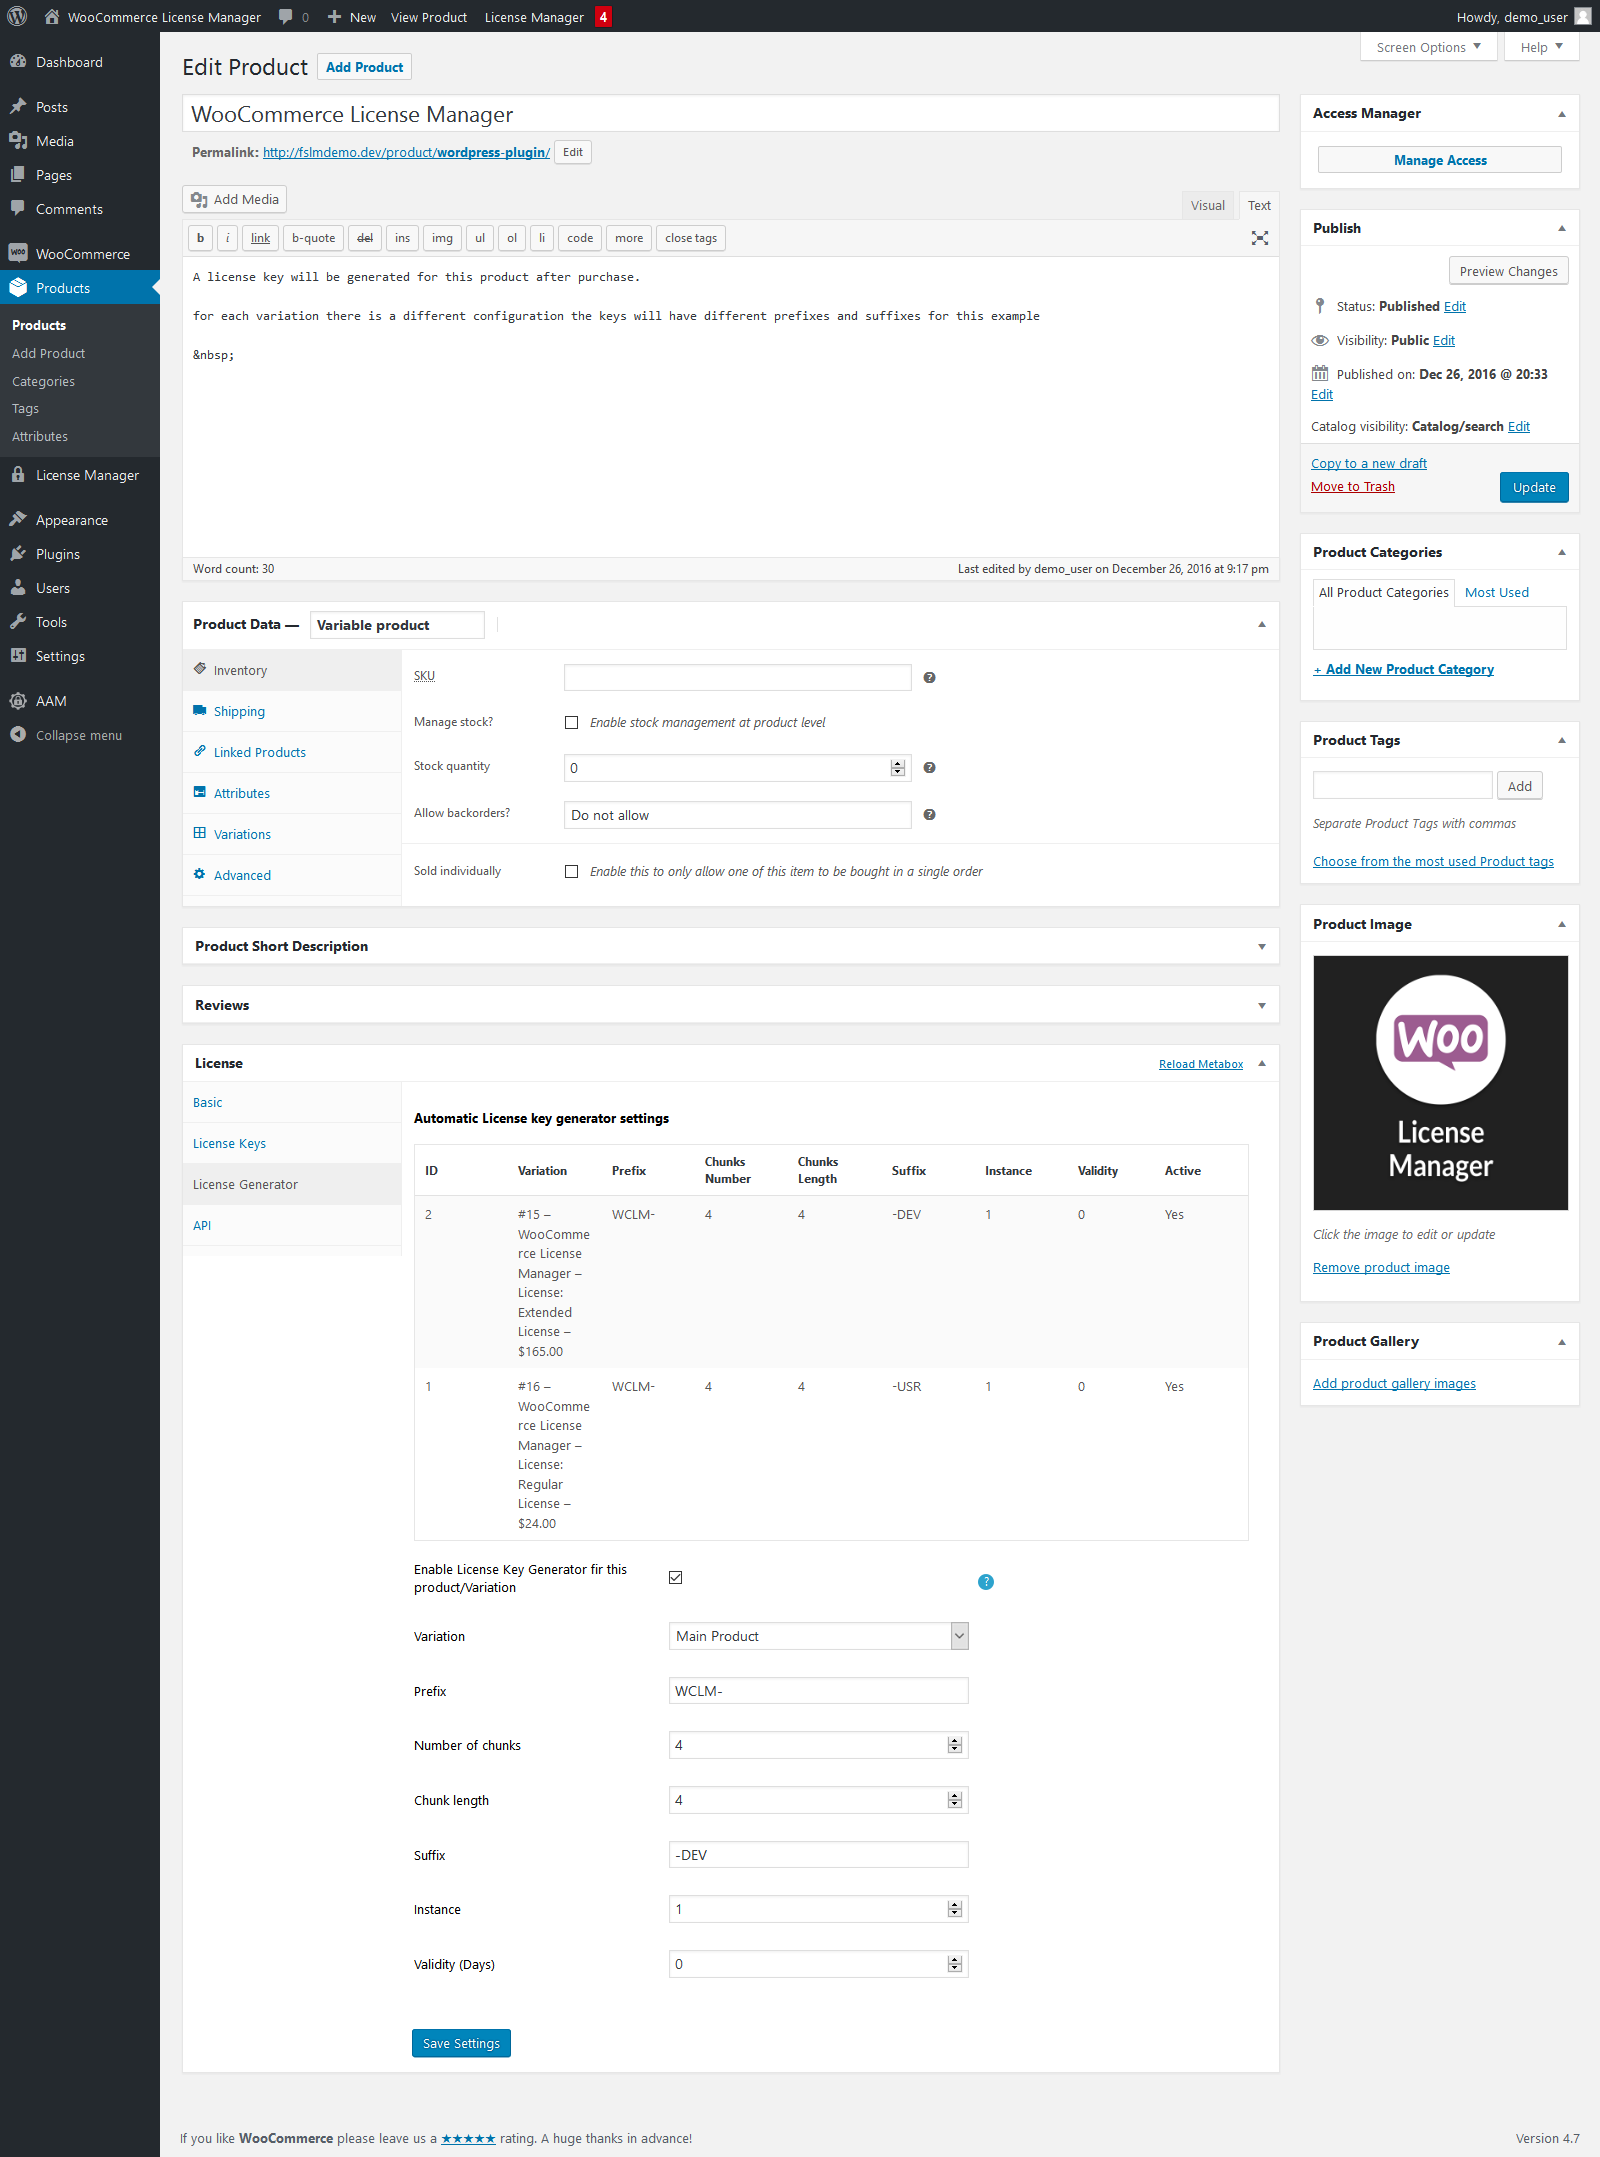Expand the Product Short Description panel
Image resolution: width=1600 pixels, height=2157 pixels.
tap(1262, 947)
